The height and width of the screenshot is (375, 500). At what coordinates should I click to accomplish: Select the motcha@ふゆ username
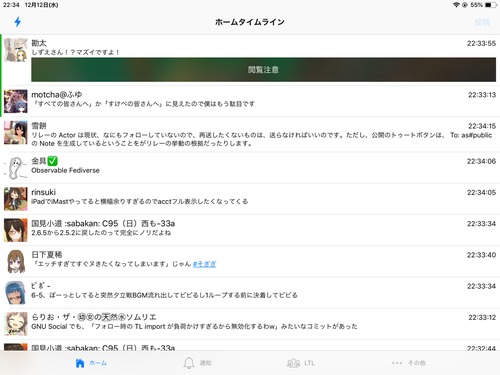pos(57,95)
